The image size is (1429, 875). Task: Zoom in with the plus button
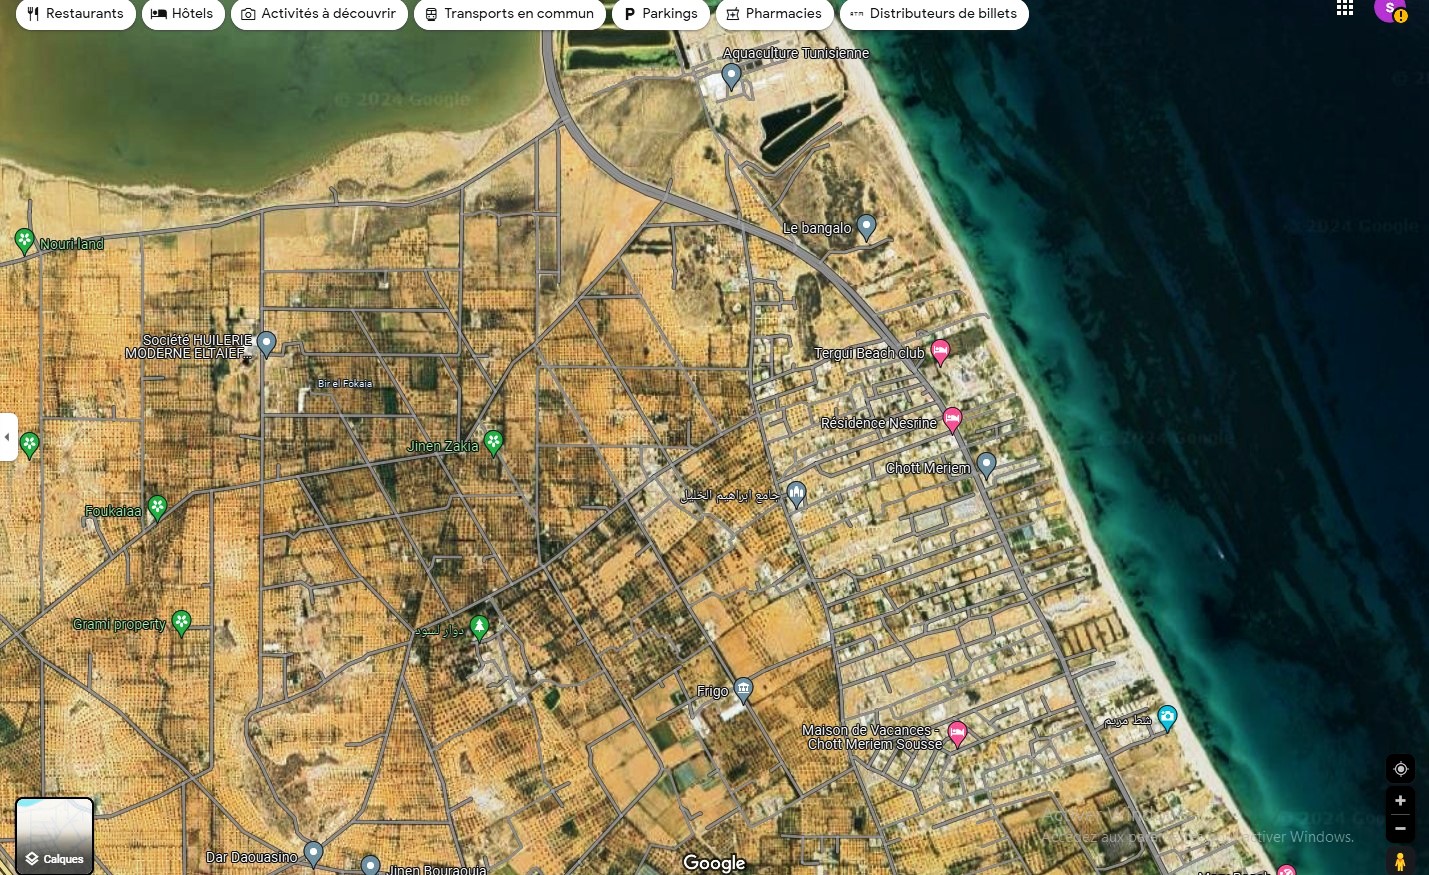tap(1400, 801)
